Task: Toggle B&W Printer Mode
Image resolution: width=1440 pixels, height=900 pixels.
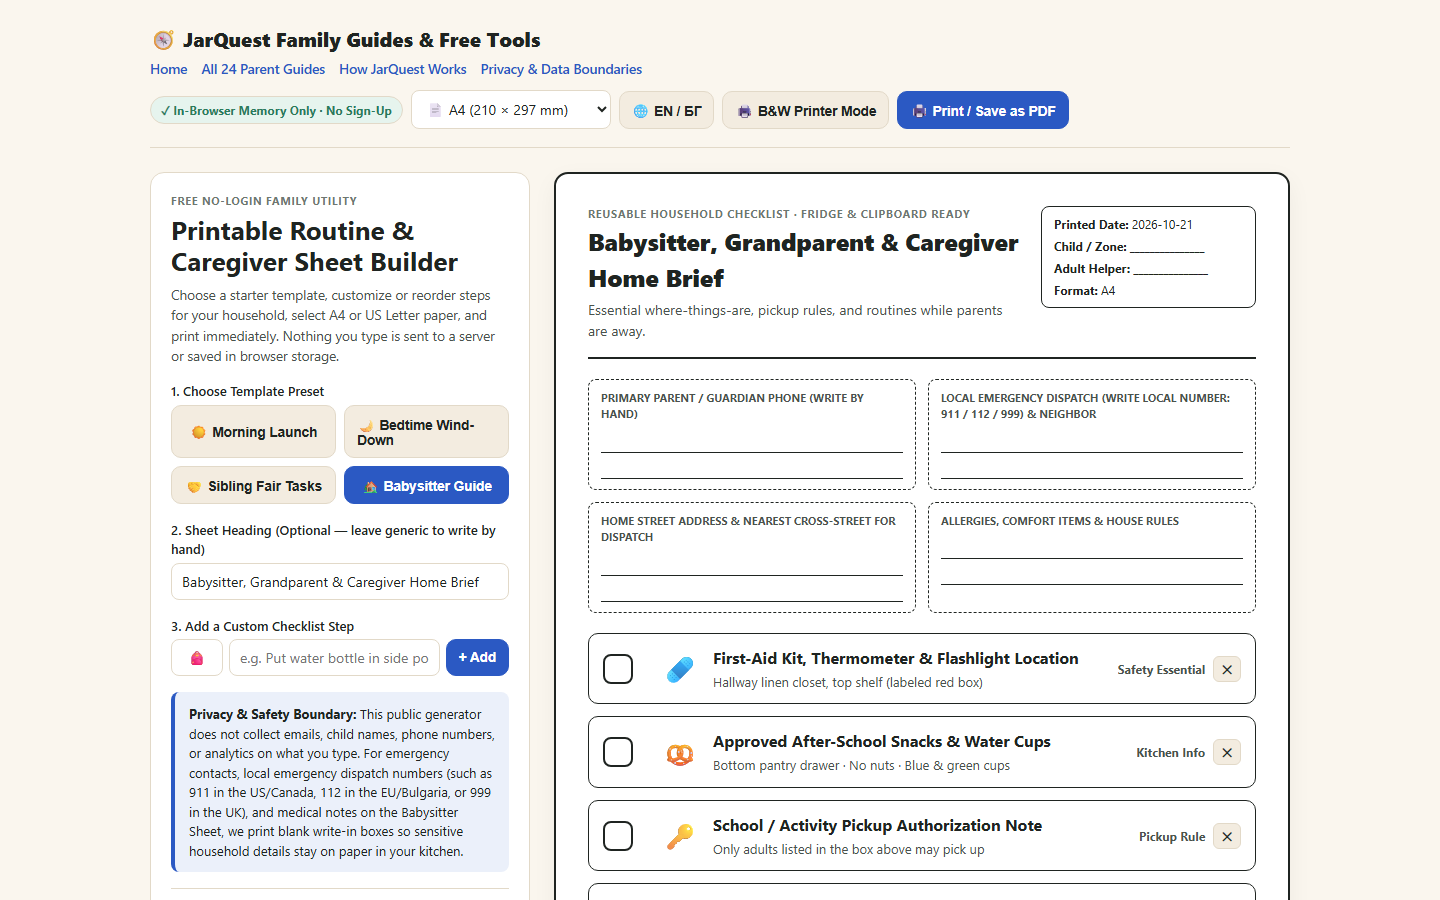Action: tap(806, 110)
